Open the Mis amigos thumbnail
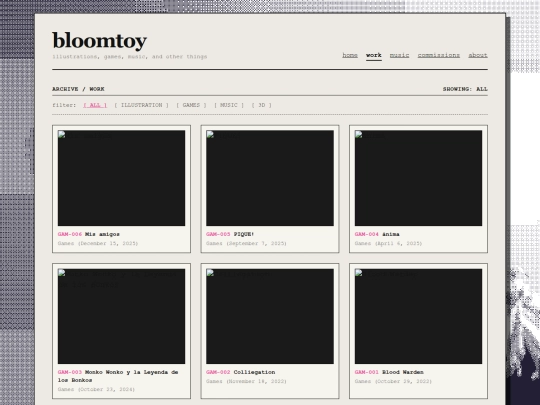This screenshot has height=405, width=540. (x=121, y=178)
